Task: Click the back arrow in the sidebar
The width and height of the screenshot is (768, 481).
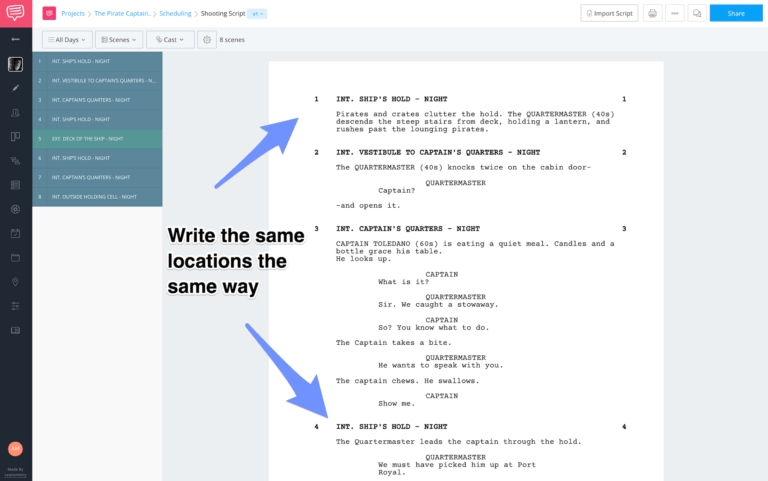Action: coord(15,39)
